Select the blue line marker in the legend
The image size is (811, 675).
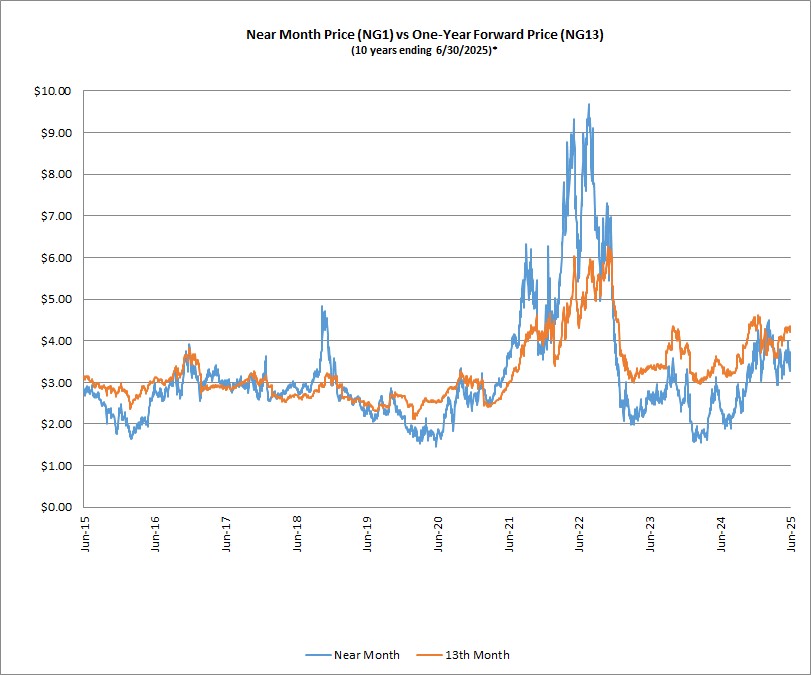(x=318, y=655)
